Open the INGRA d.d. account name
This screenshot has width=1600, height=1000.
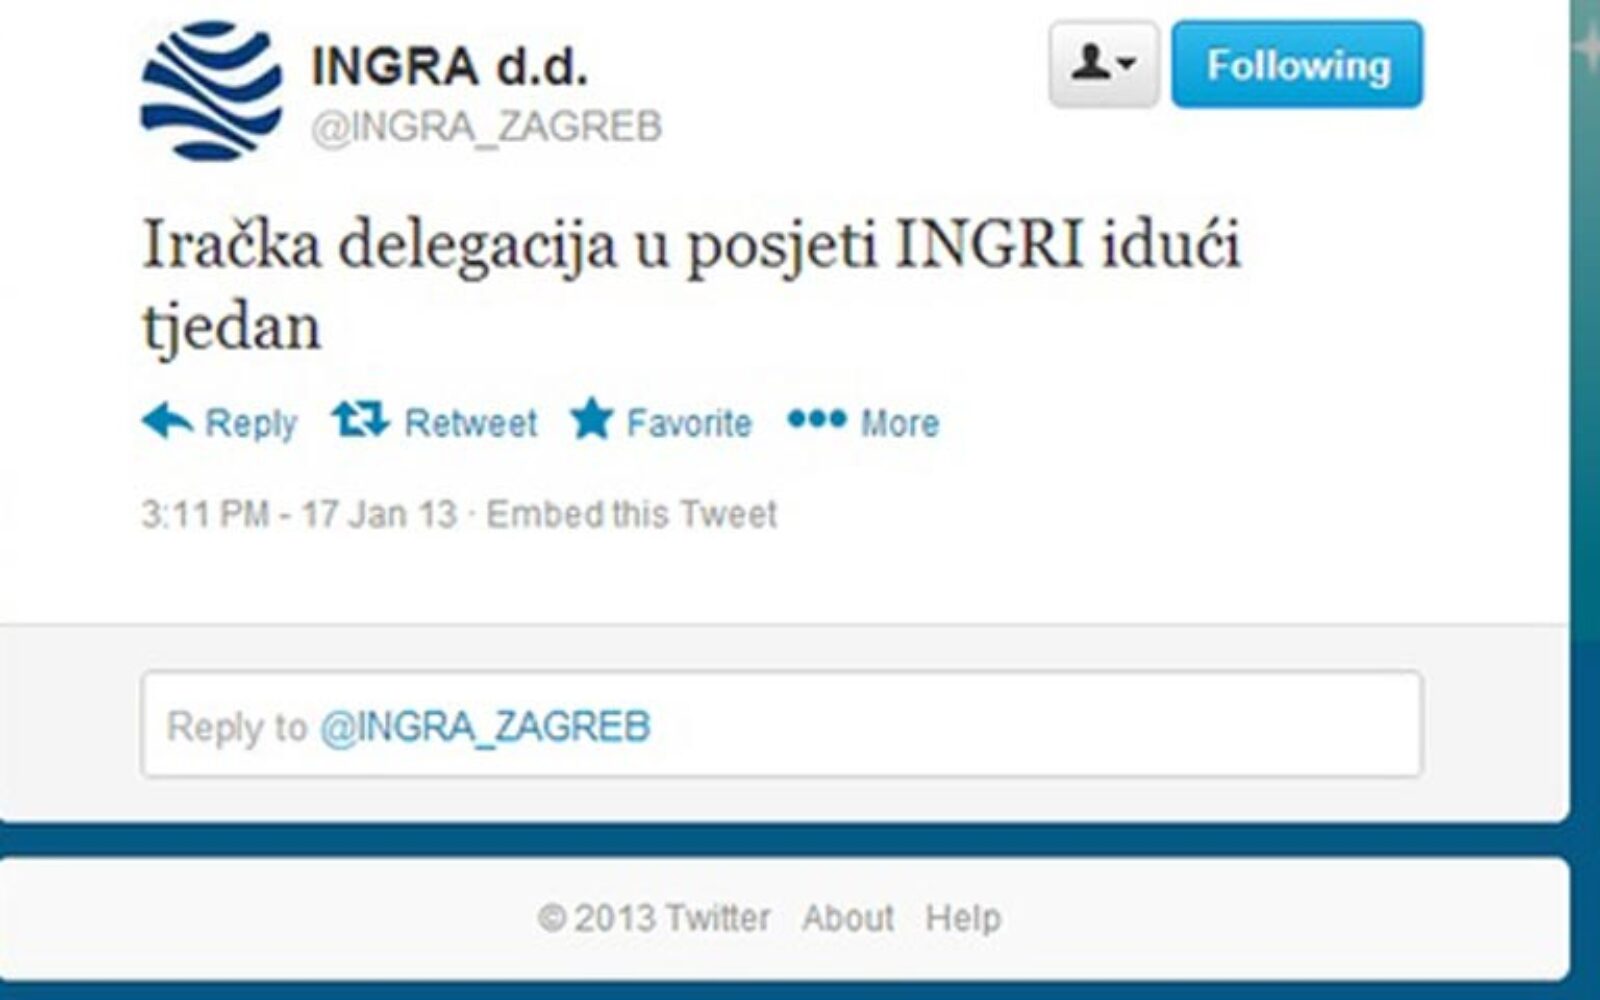[x=449, y=67]
